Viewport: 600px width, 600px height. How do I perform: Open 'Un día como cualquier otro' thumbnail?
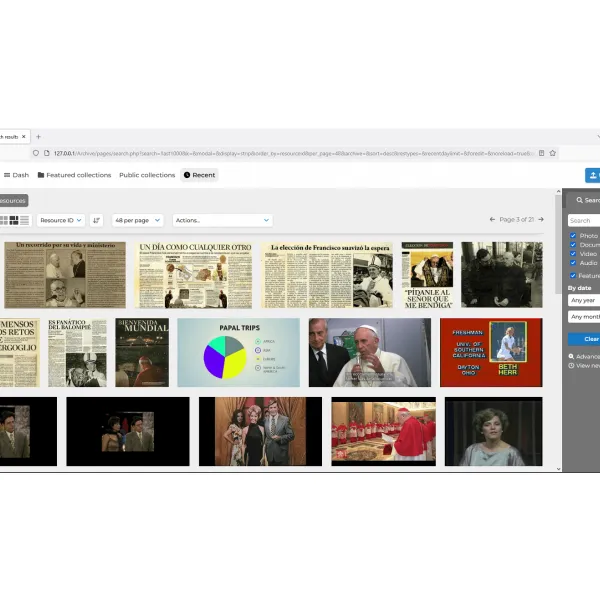(193, 275)
